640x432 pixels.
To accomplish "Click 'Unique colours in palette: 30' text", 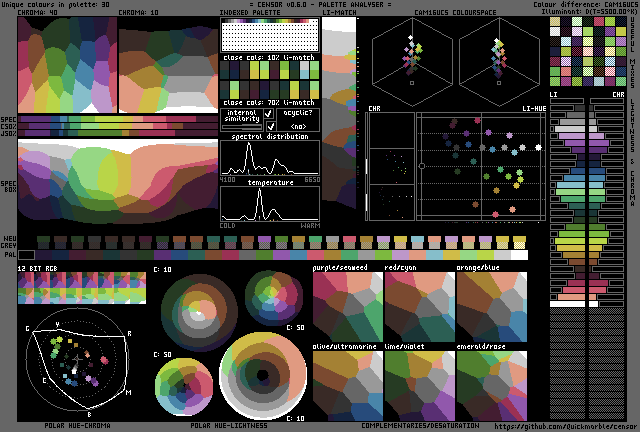I will point(55,4).
